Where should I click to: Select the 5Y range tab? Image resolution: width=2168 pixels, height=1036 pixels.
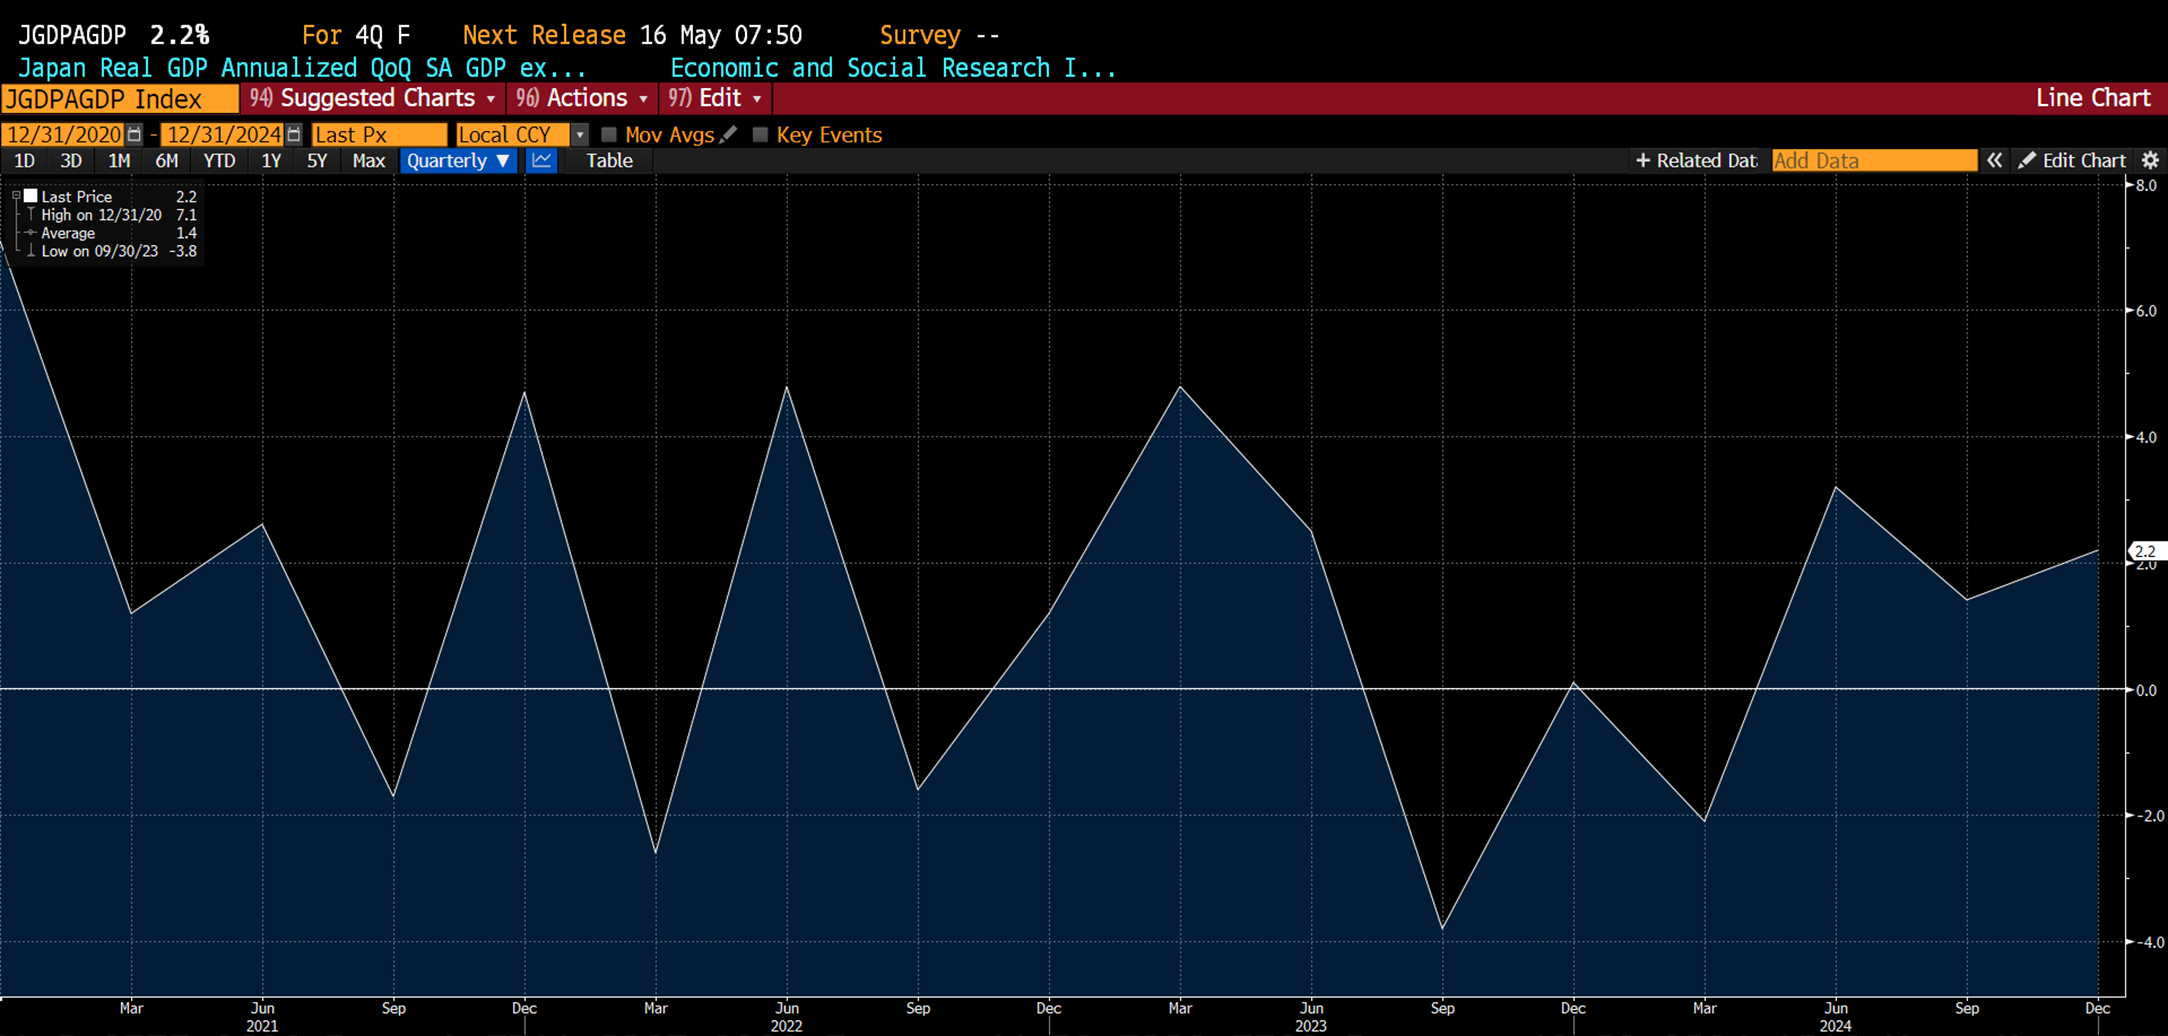[317, 161]
